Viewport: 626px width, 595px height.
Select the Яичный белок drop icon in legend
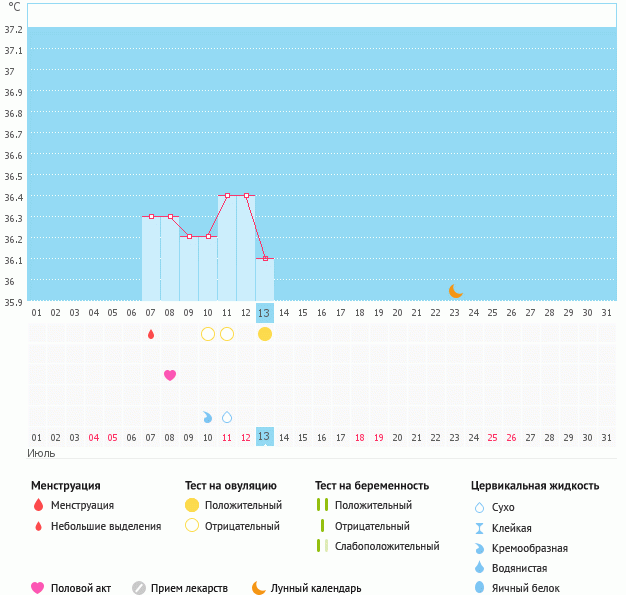coord(479,588)
